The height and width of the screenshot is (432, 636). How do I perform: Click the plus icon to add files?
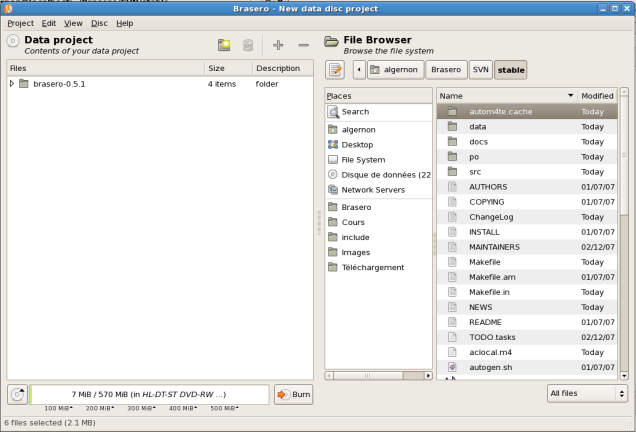pos(278,45)
